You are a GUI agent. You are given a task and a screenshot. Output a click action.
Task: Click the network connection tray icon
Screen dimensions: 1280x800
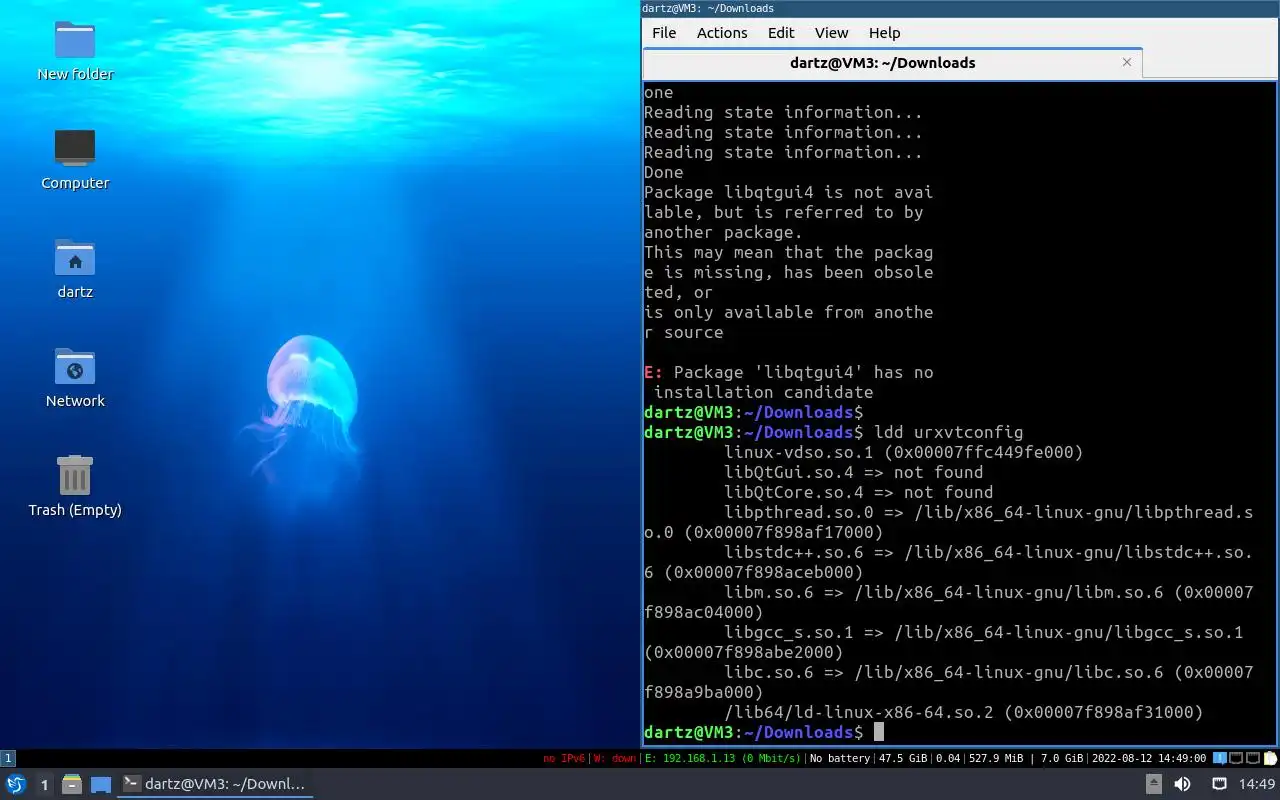click(x=1219, y=784)
